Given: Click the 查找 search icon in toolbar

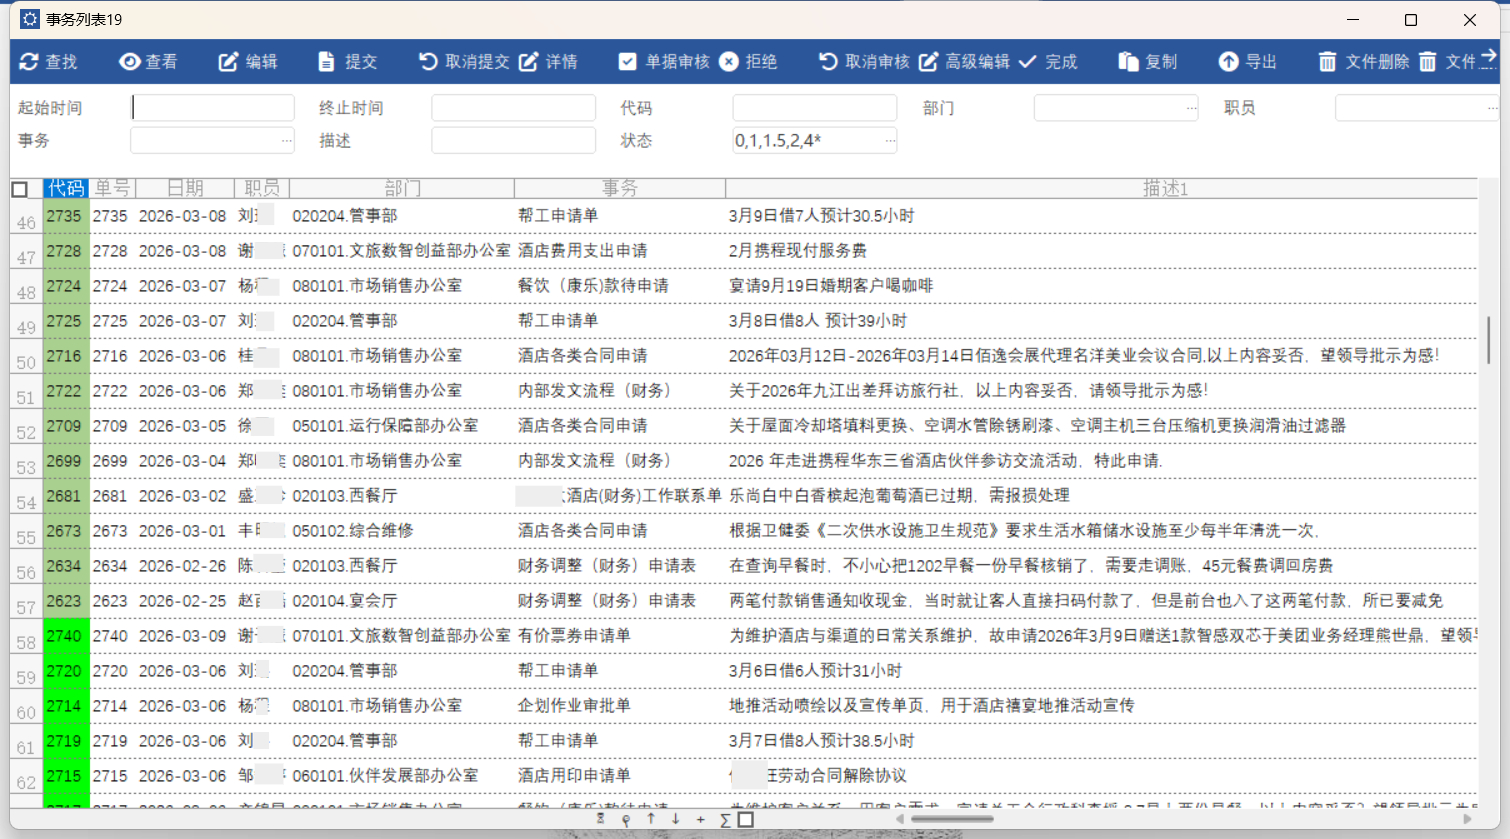Looking at the screenshot, I should [29, 62].
